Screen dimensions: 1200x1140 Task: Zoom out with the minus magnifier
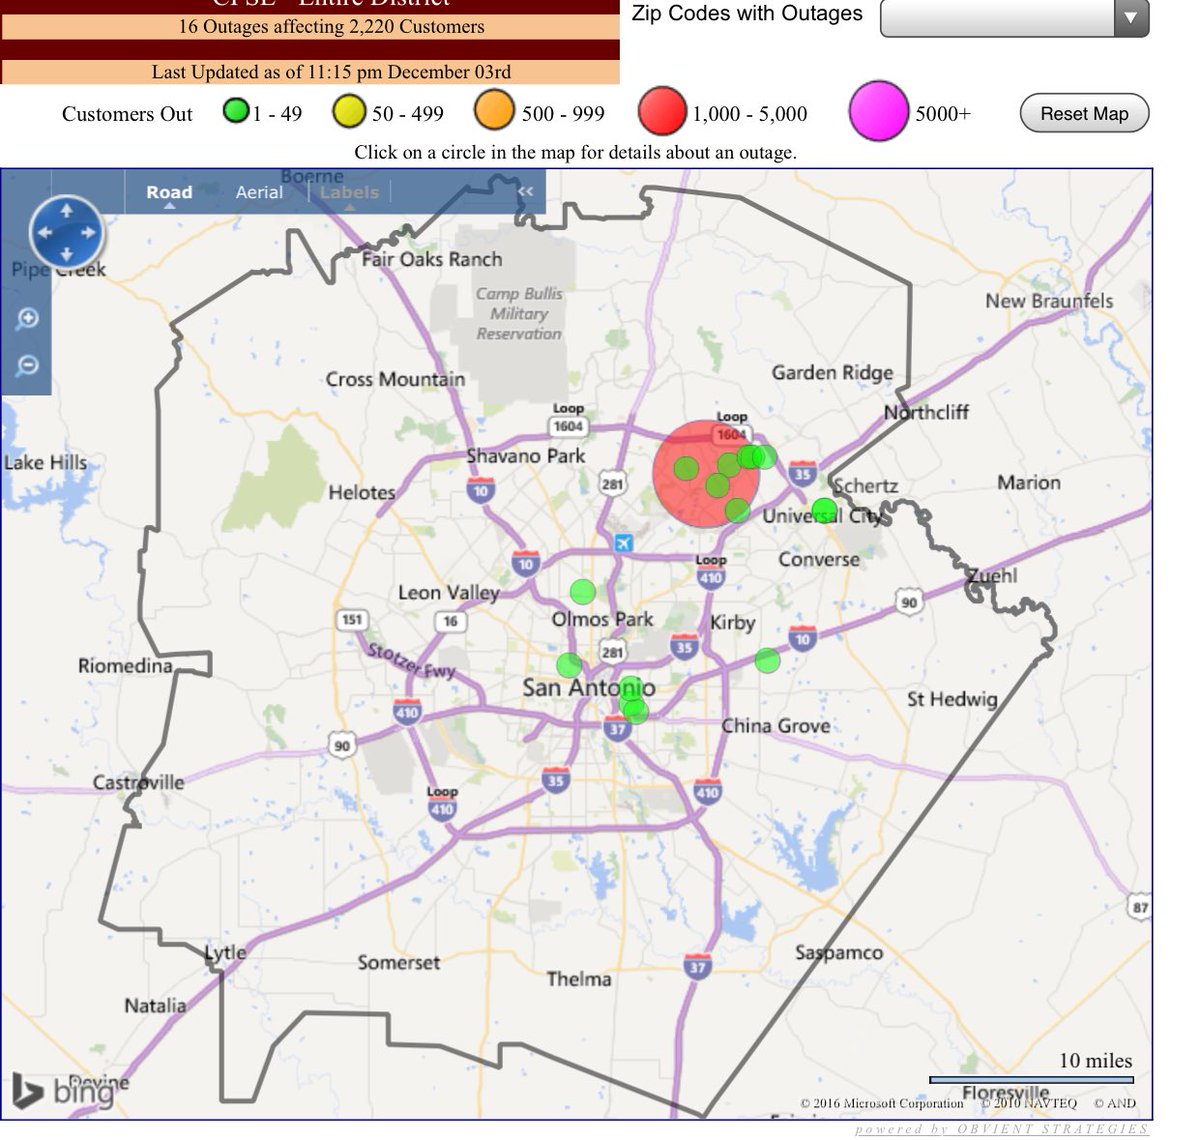coord(27,365)
